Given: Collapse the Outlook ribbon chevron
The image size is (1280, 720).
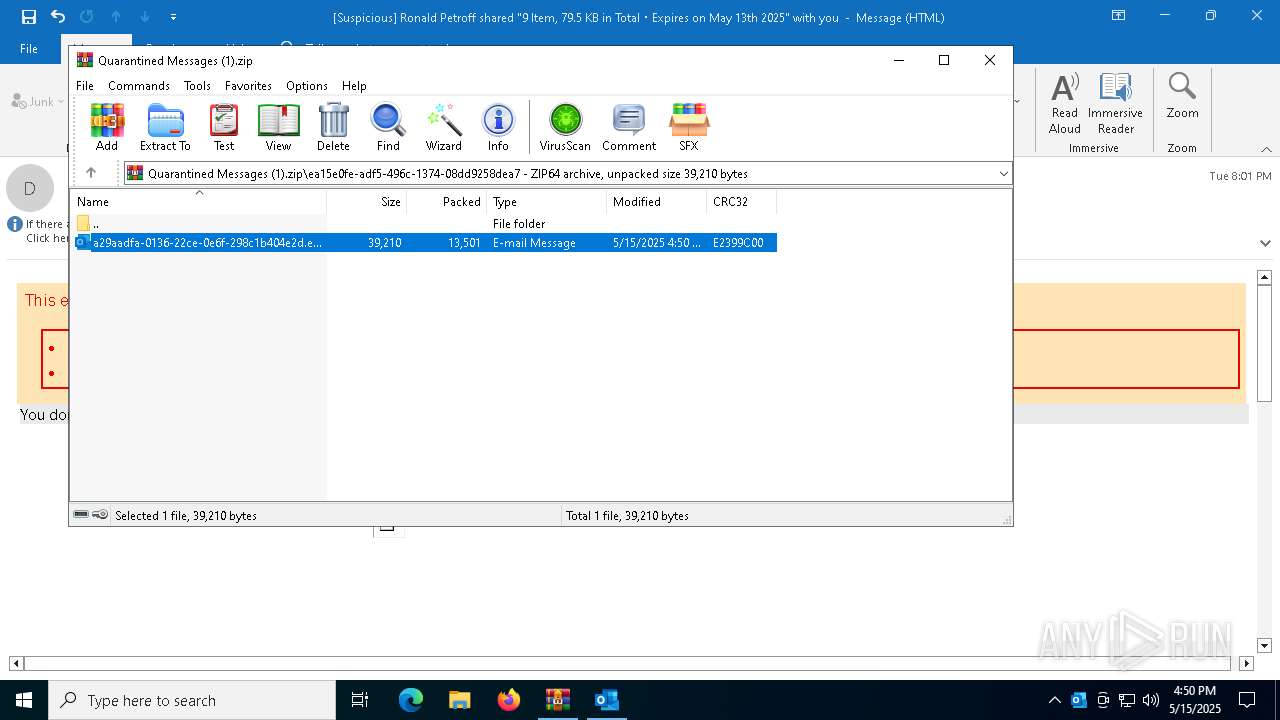Looking at the screenshot, I should coord(1265,149).
